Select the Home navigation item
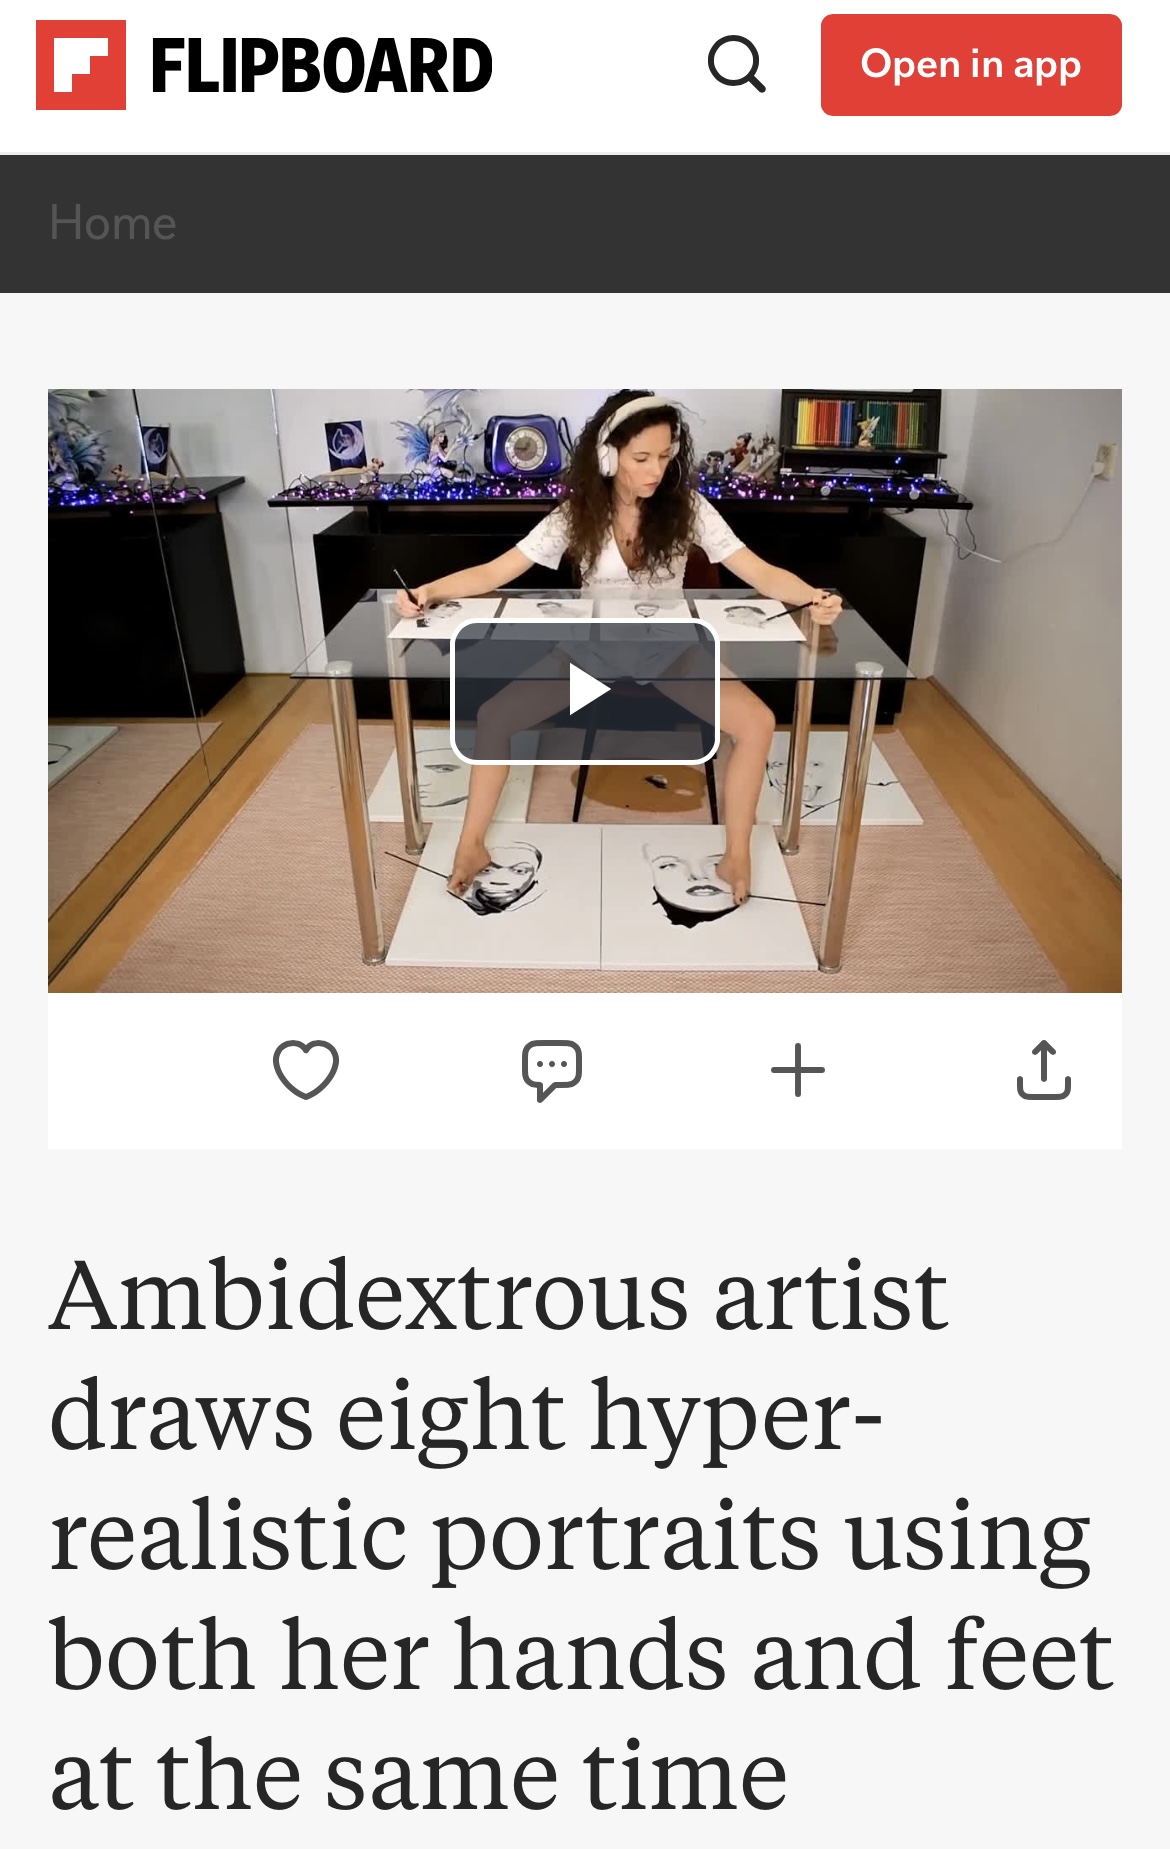 click(113, 223)
